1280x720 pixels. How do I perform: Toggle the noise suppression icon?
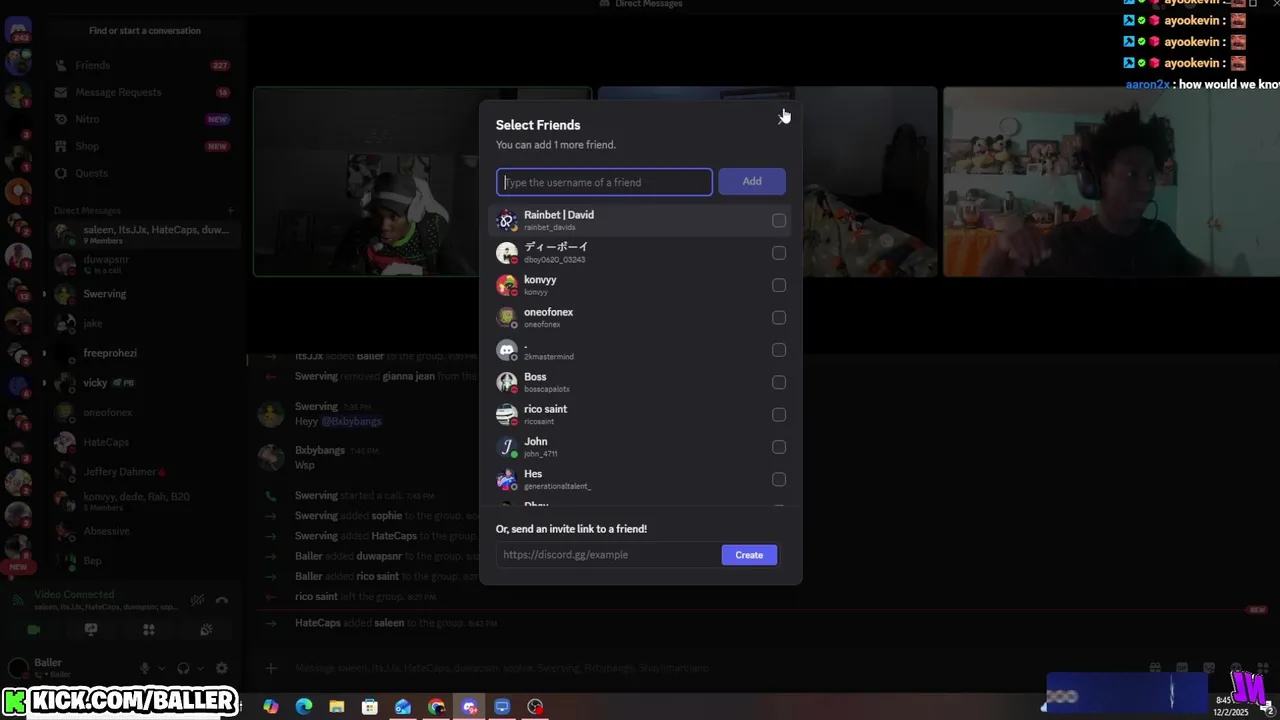(x=198, y=600)
